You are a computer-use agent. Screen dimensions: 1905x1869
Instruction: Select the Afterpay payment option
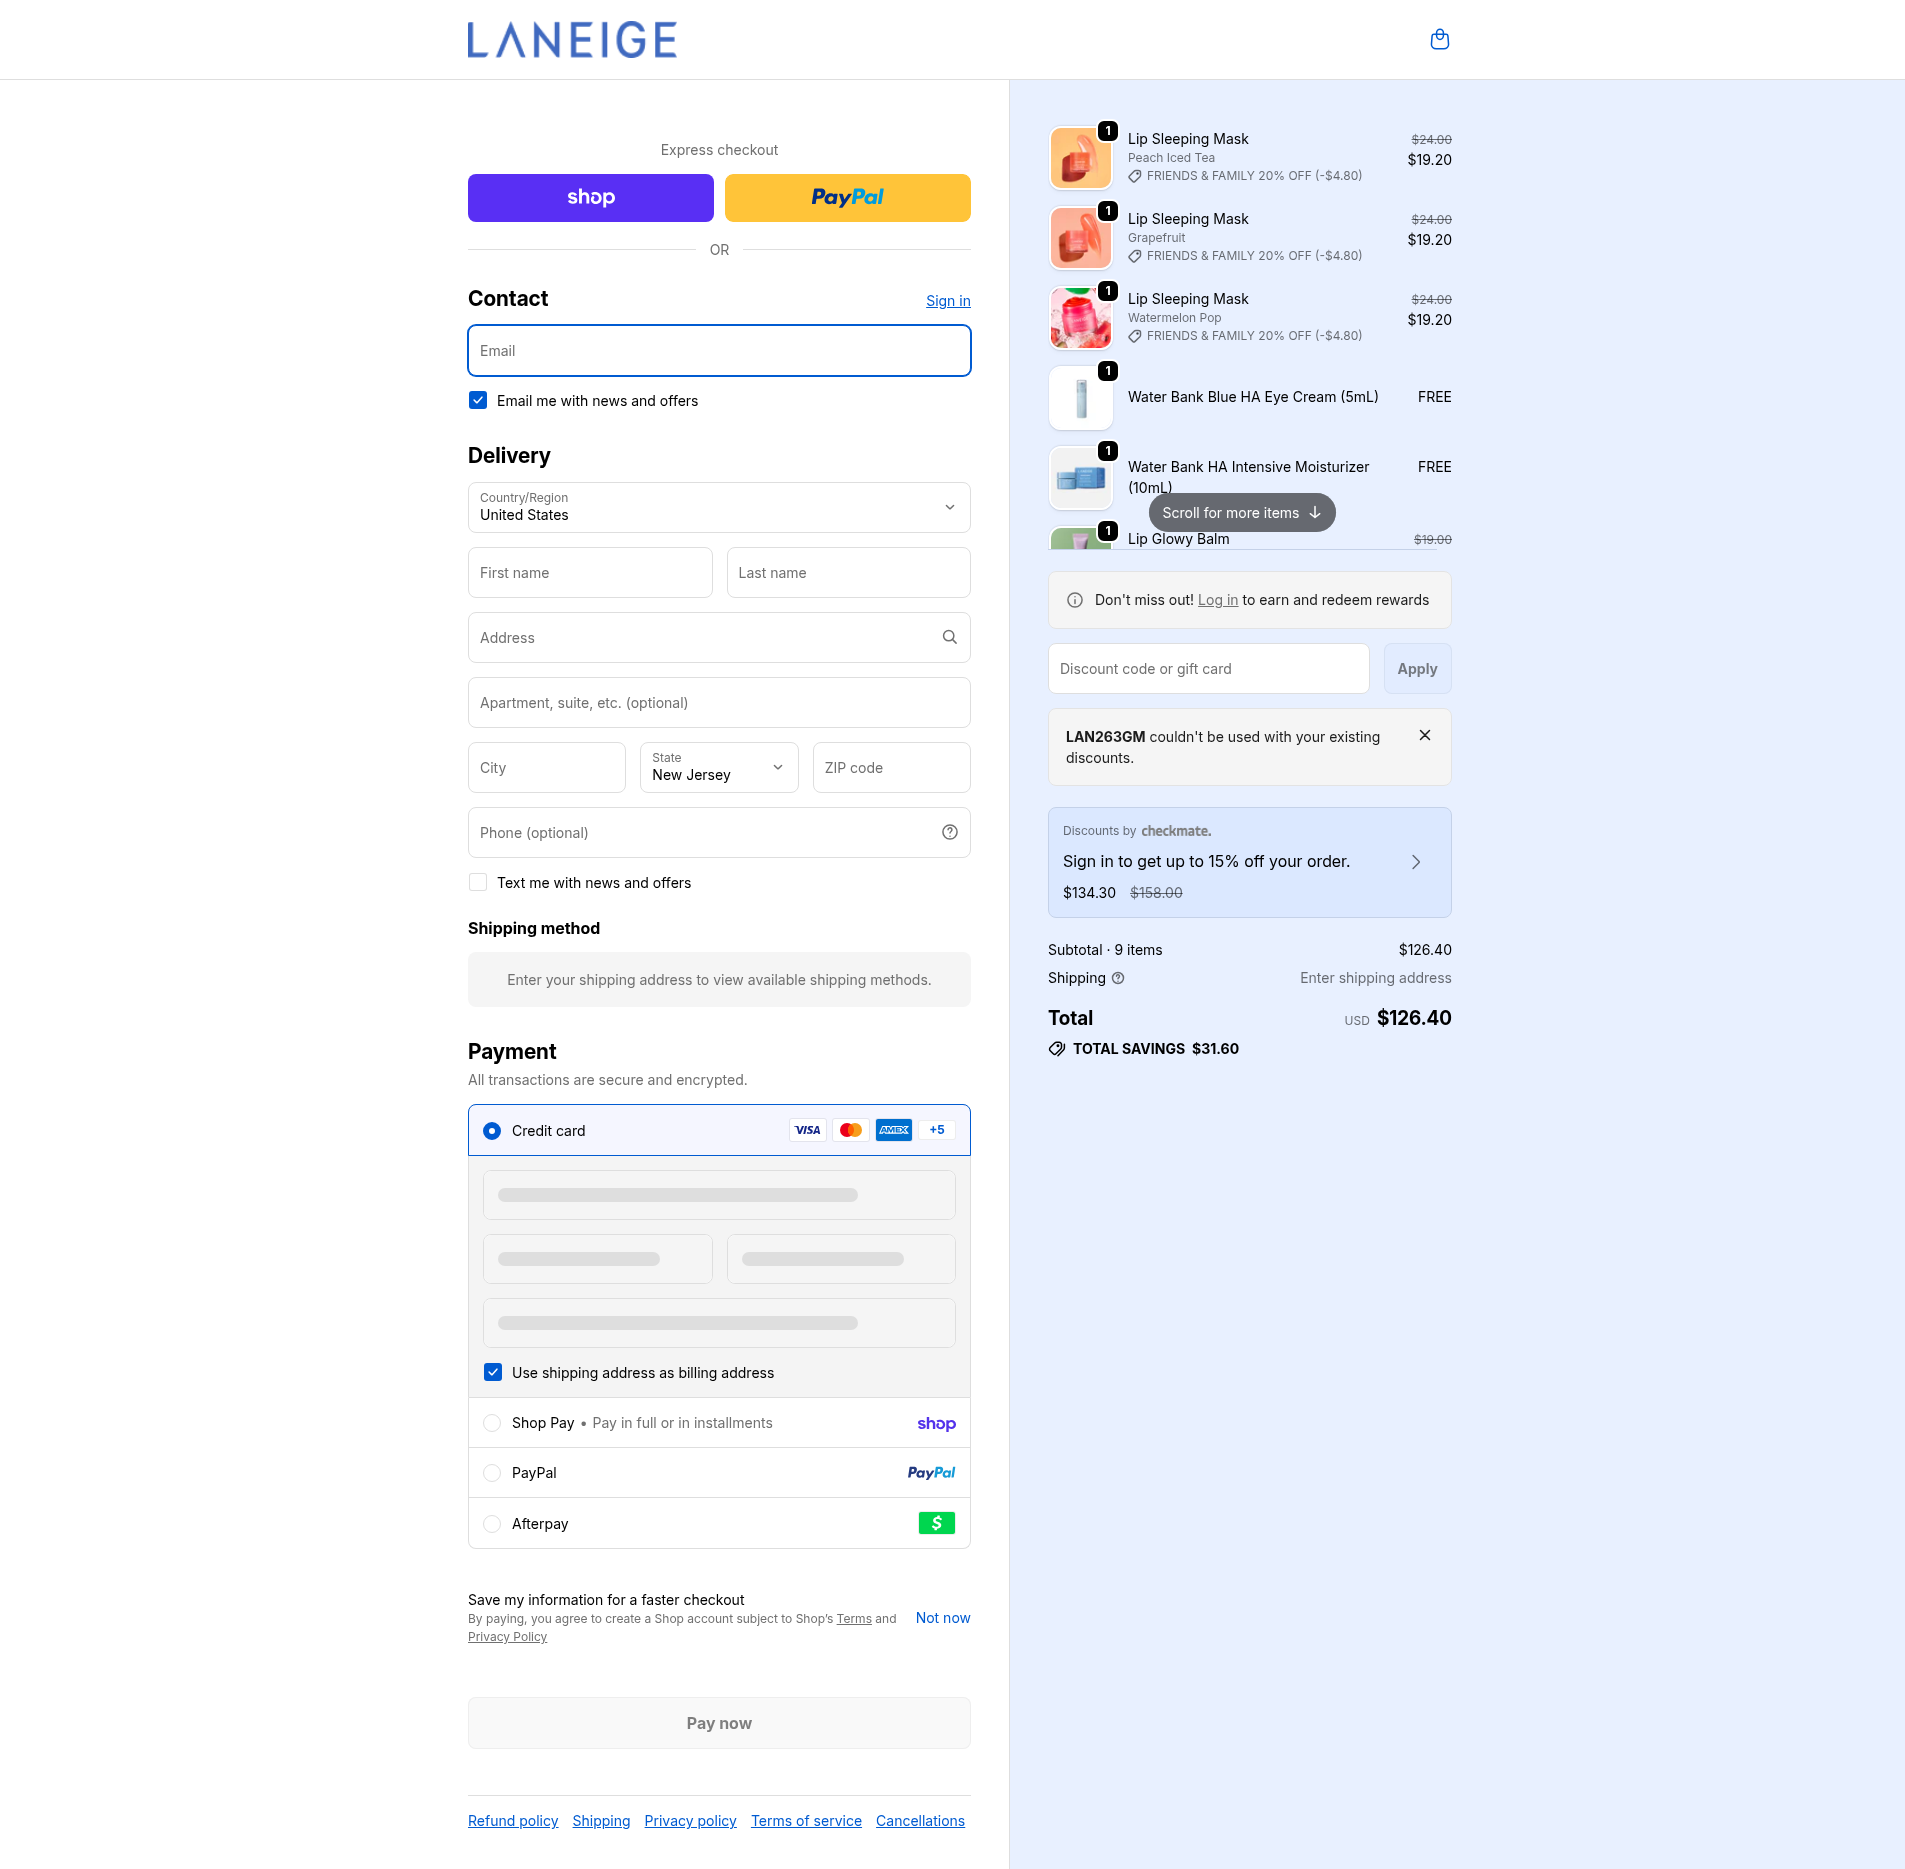(492, 1524)
